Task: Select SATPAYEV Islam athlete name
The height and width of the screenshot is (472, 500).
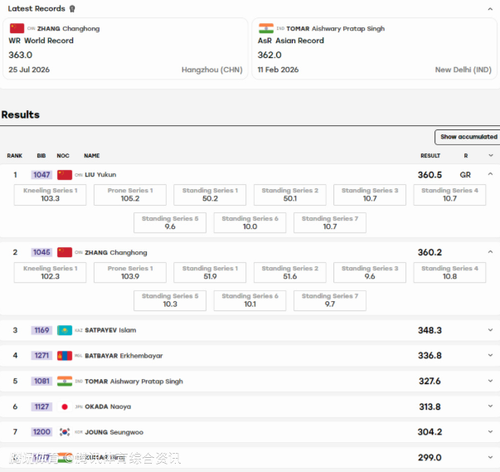Action: [110, 330]
